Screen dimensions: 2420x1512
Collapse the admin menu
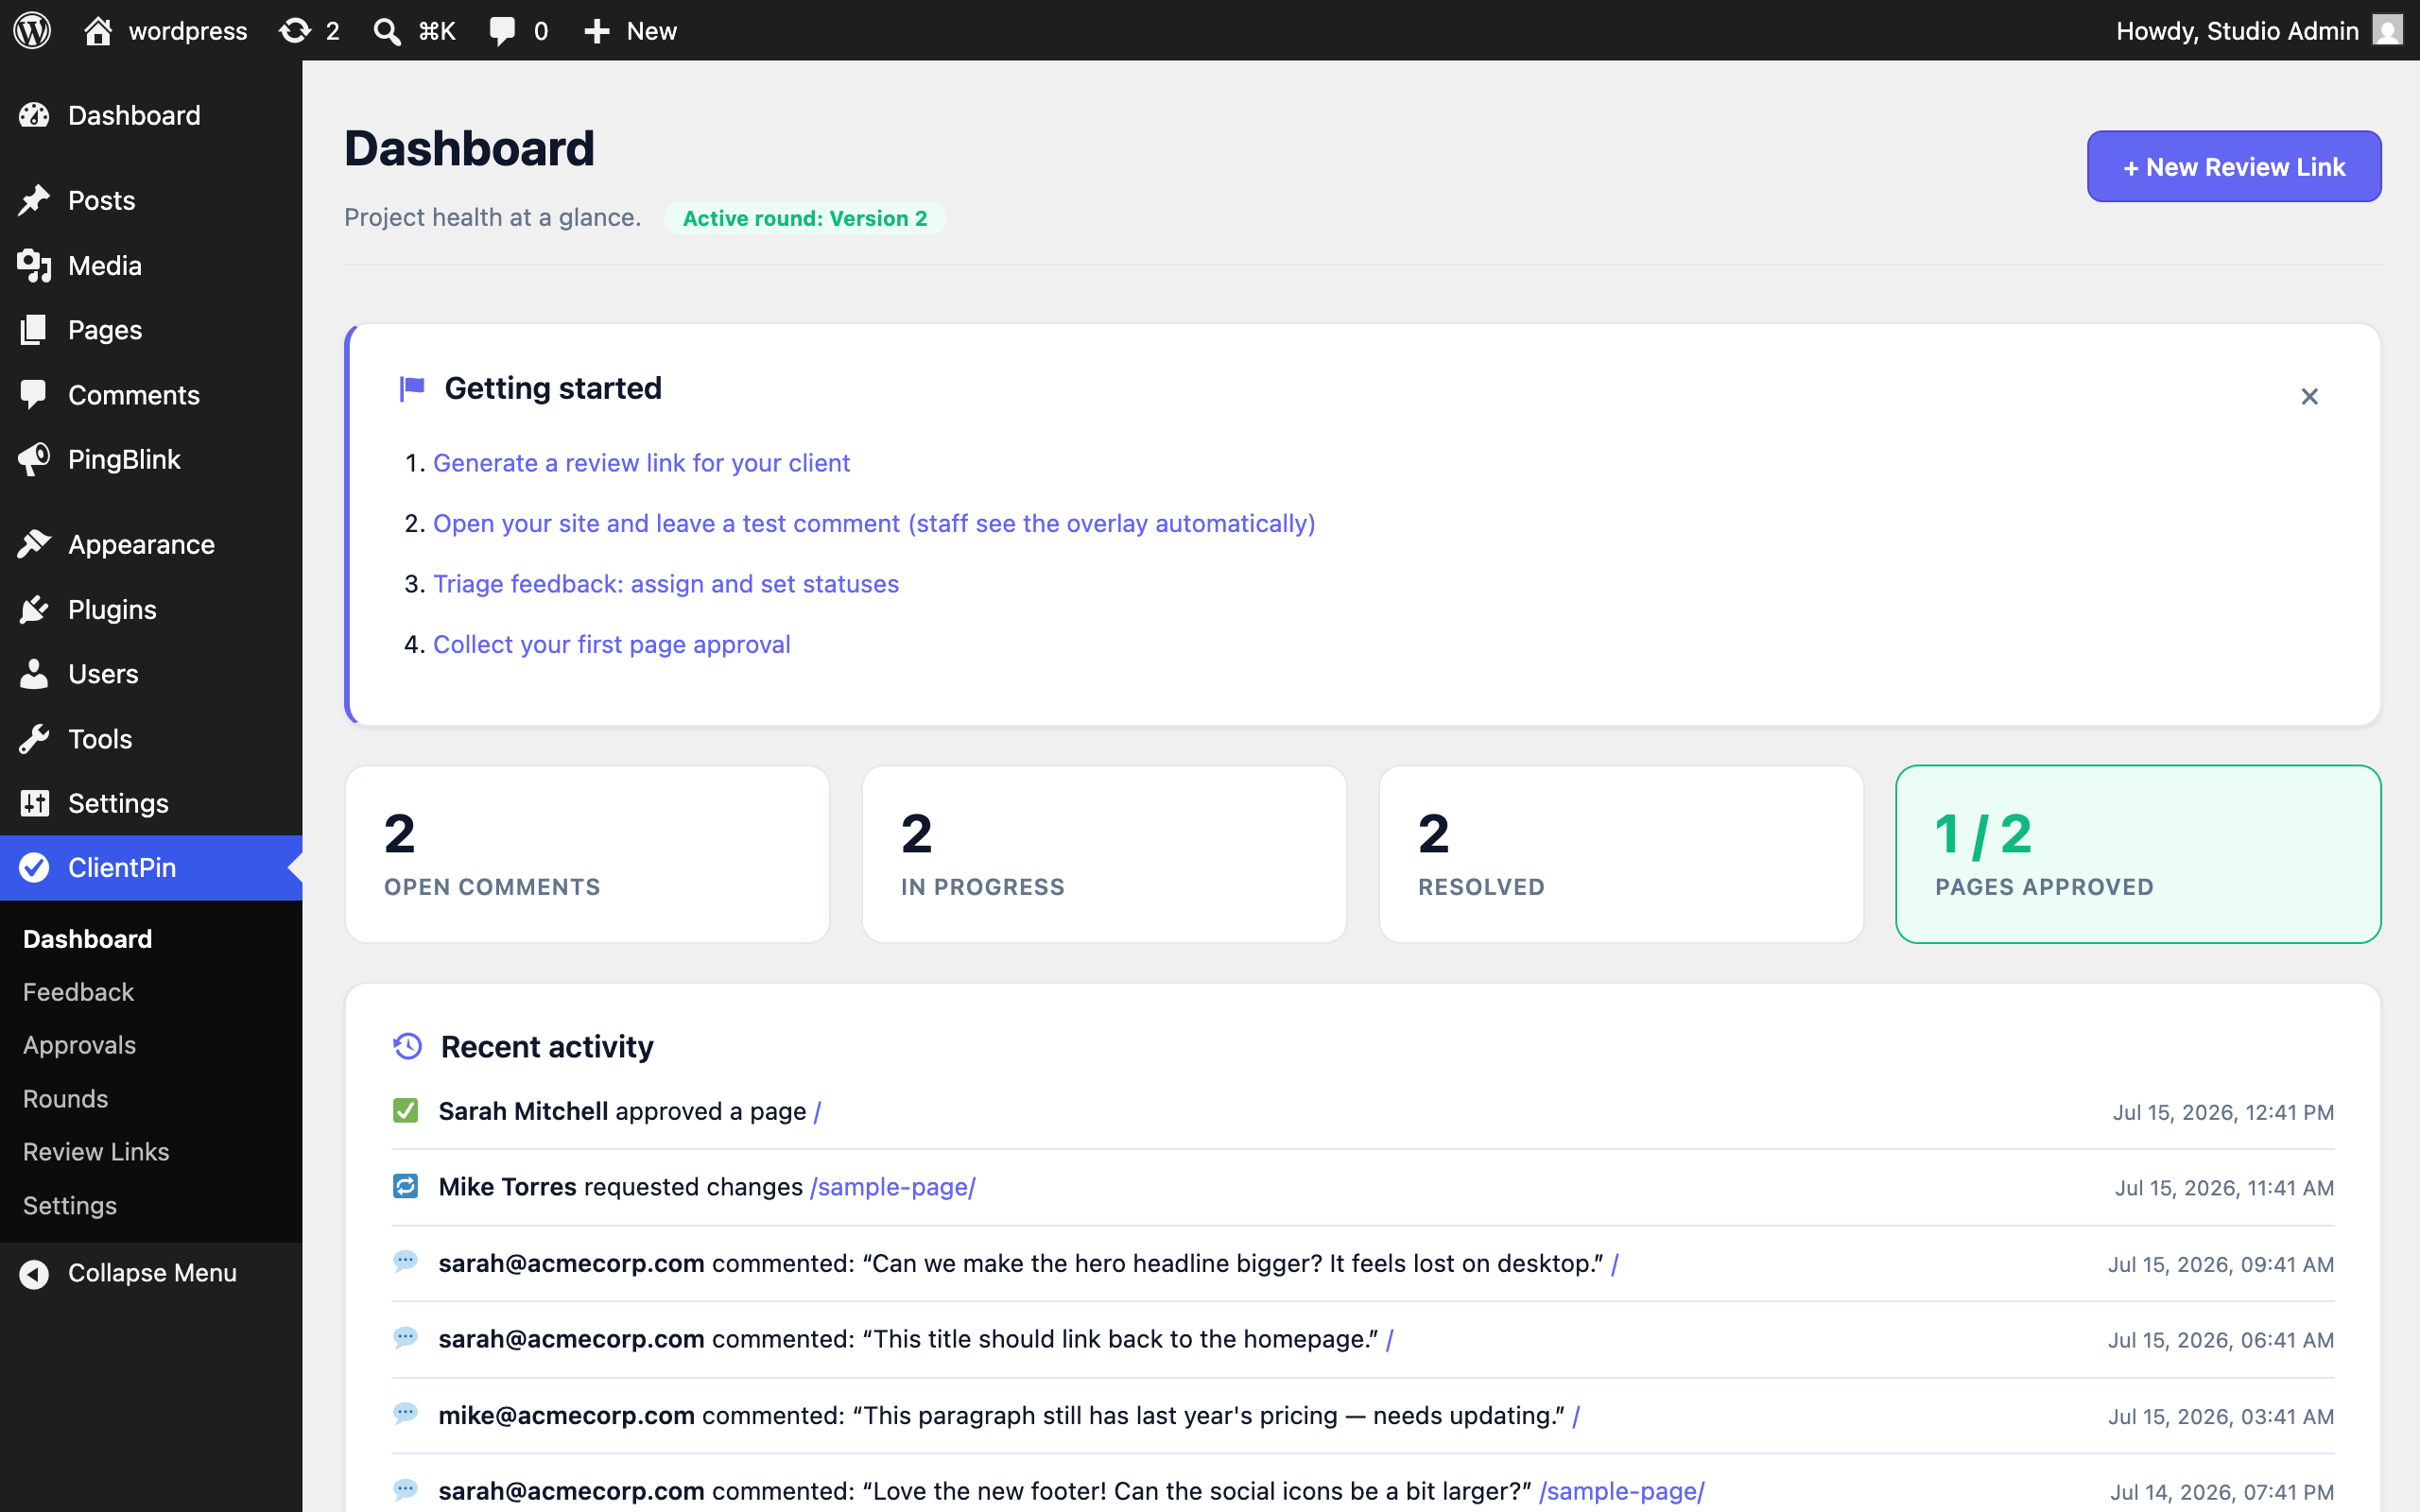151,1273
